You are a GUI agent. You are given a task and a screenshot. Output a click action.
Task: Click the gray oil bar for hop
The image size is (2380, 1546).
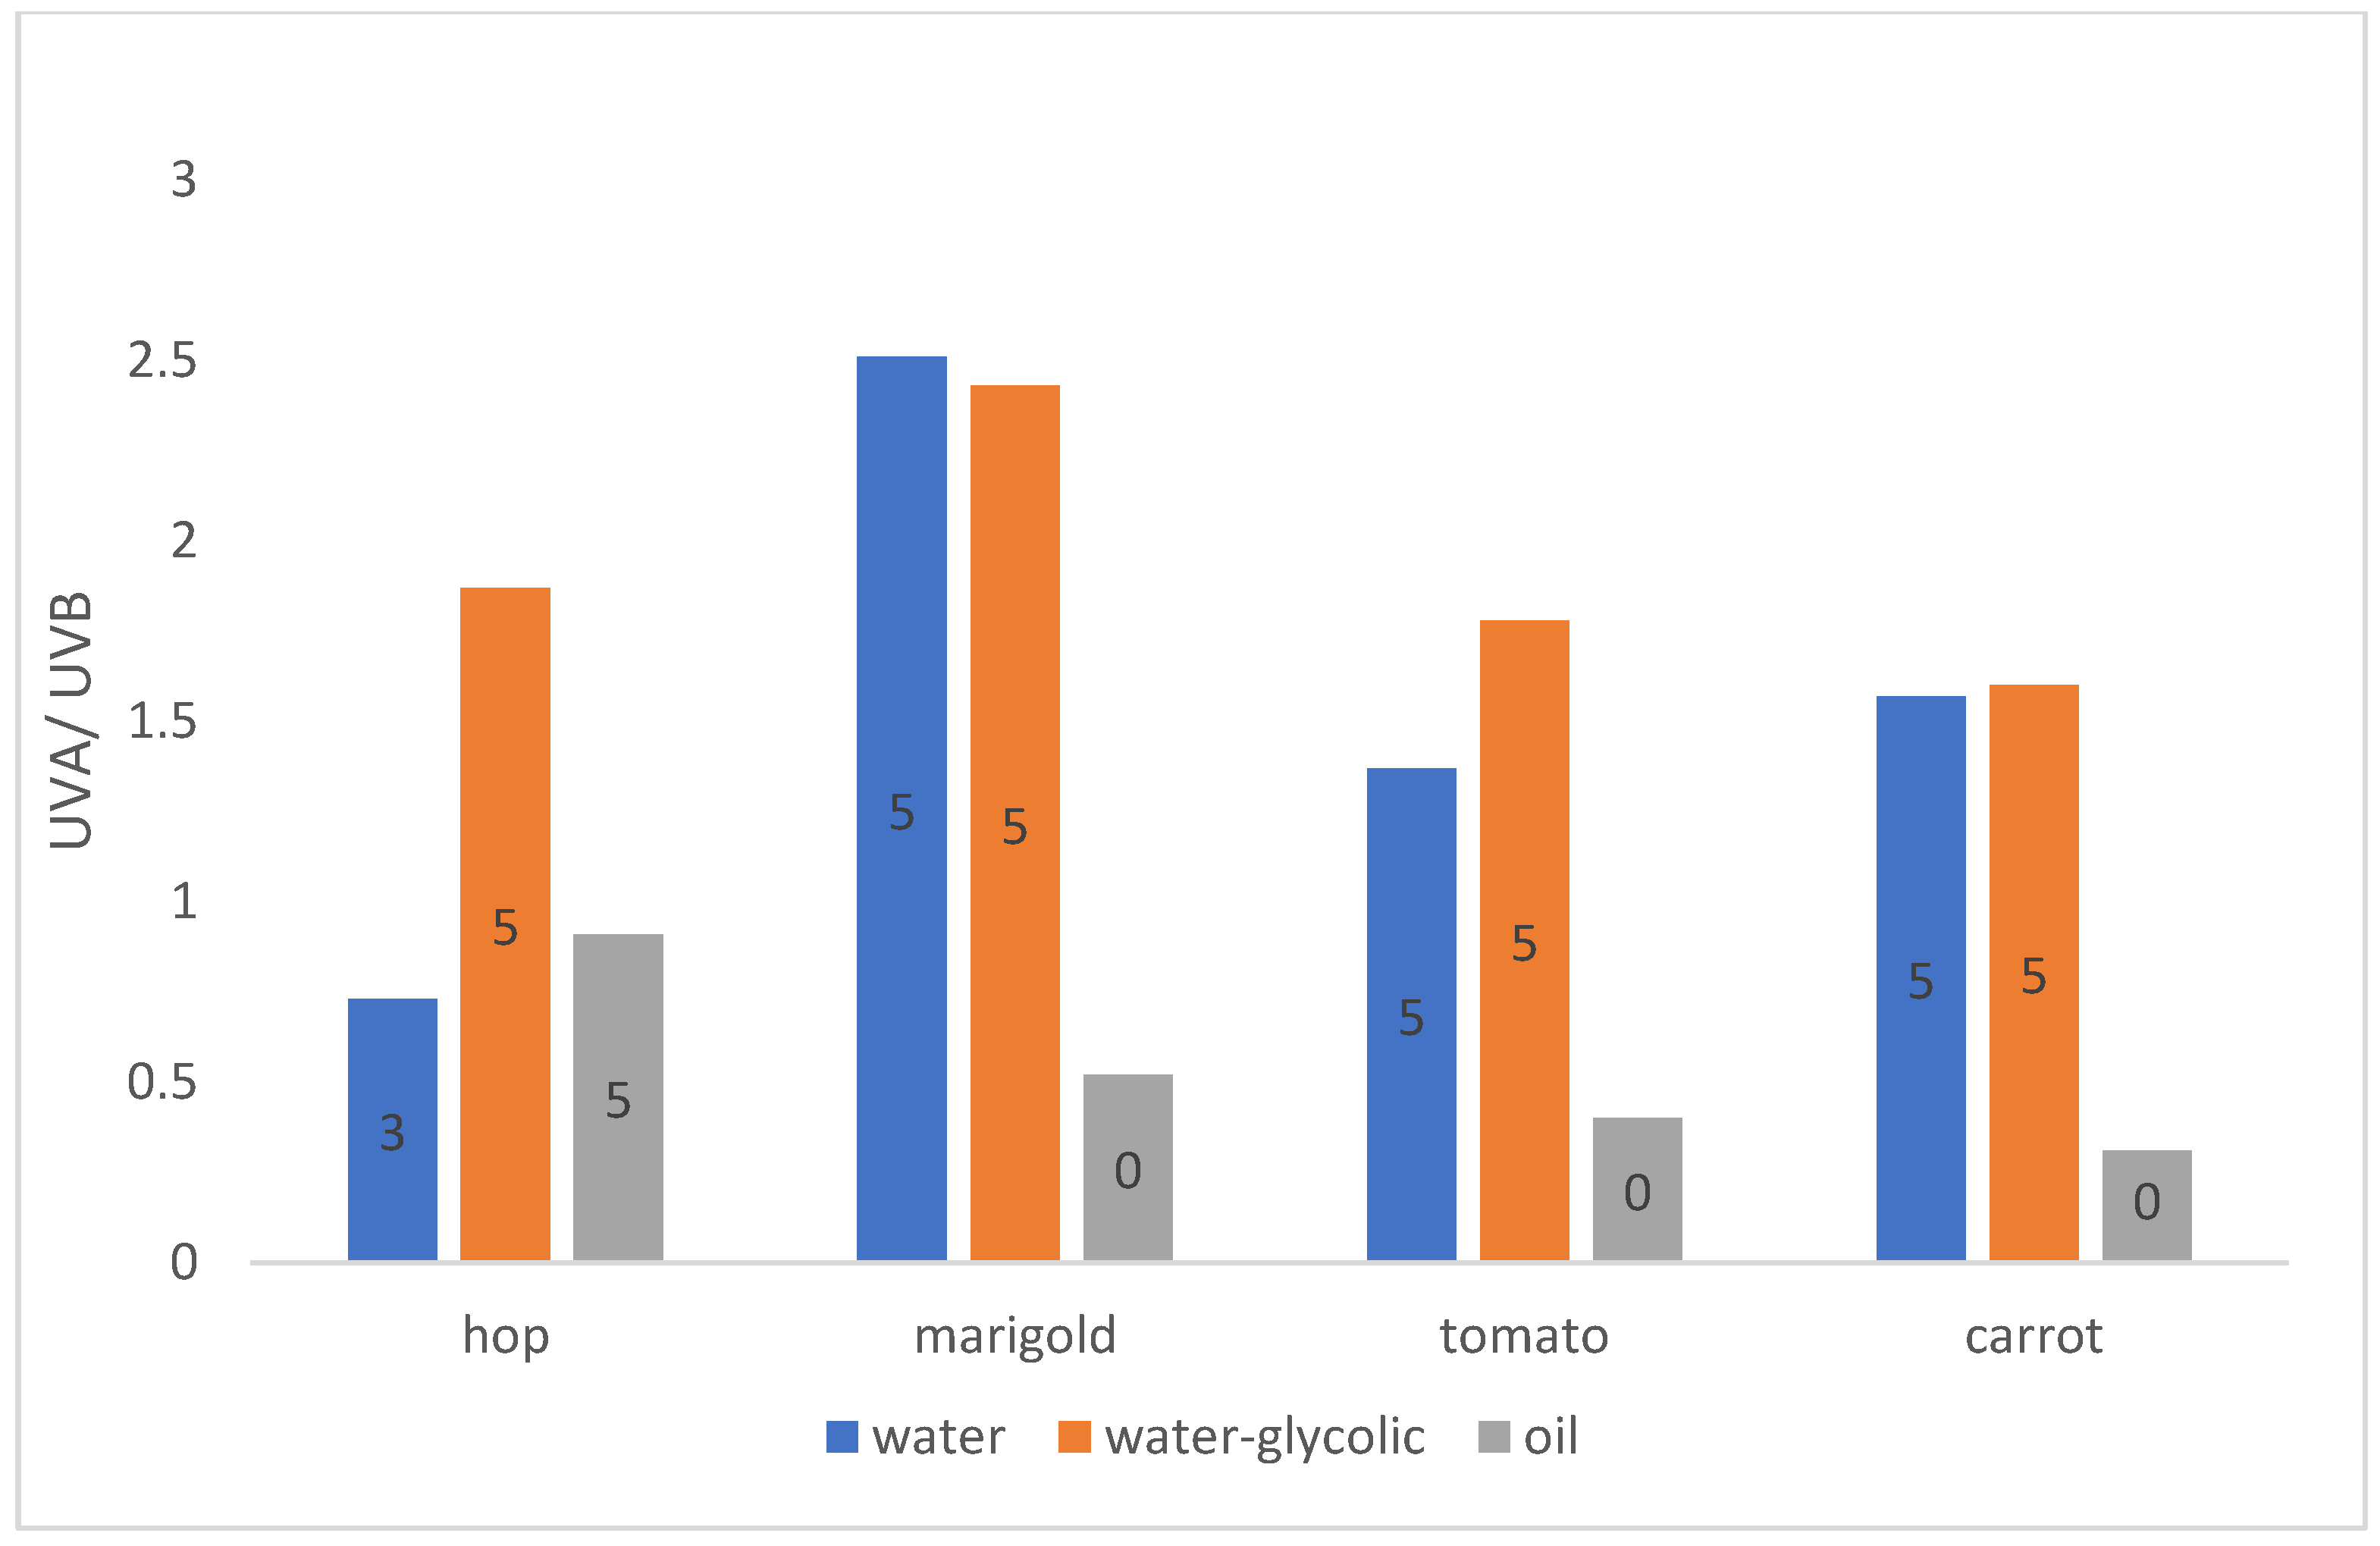[618, 1096]
